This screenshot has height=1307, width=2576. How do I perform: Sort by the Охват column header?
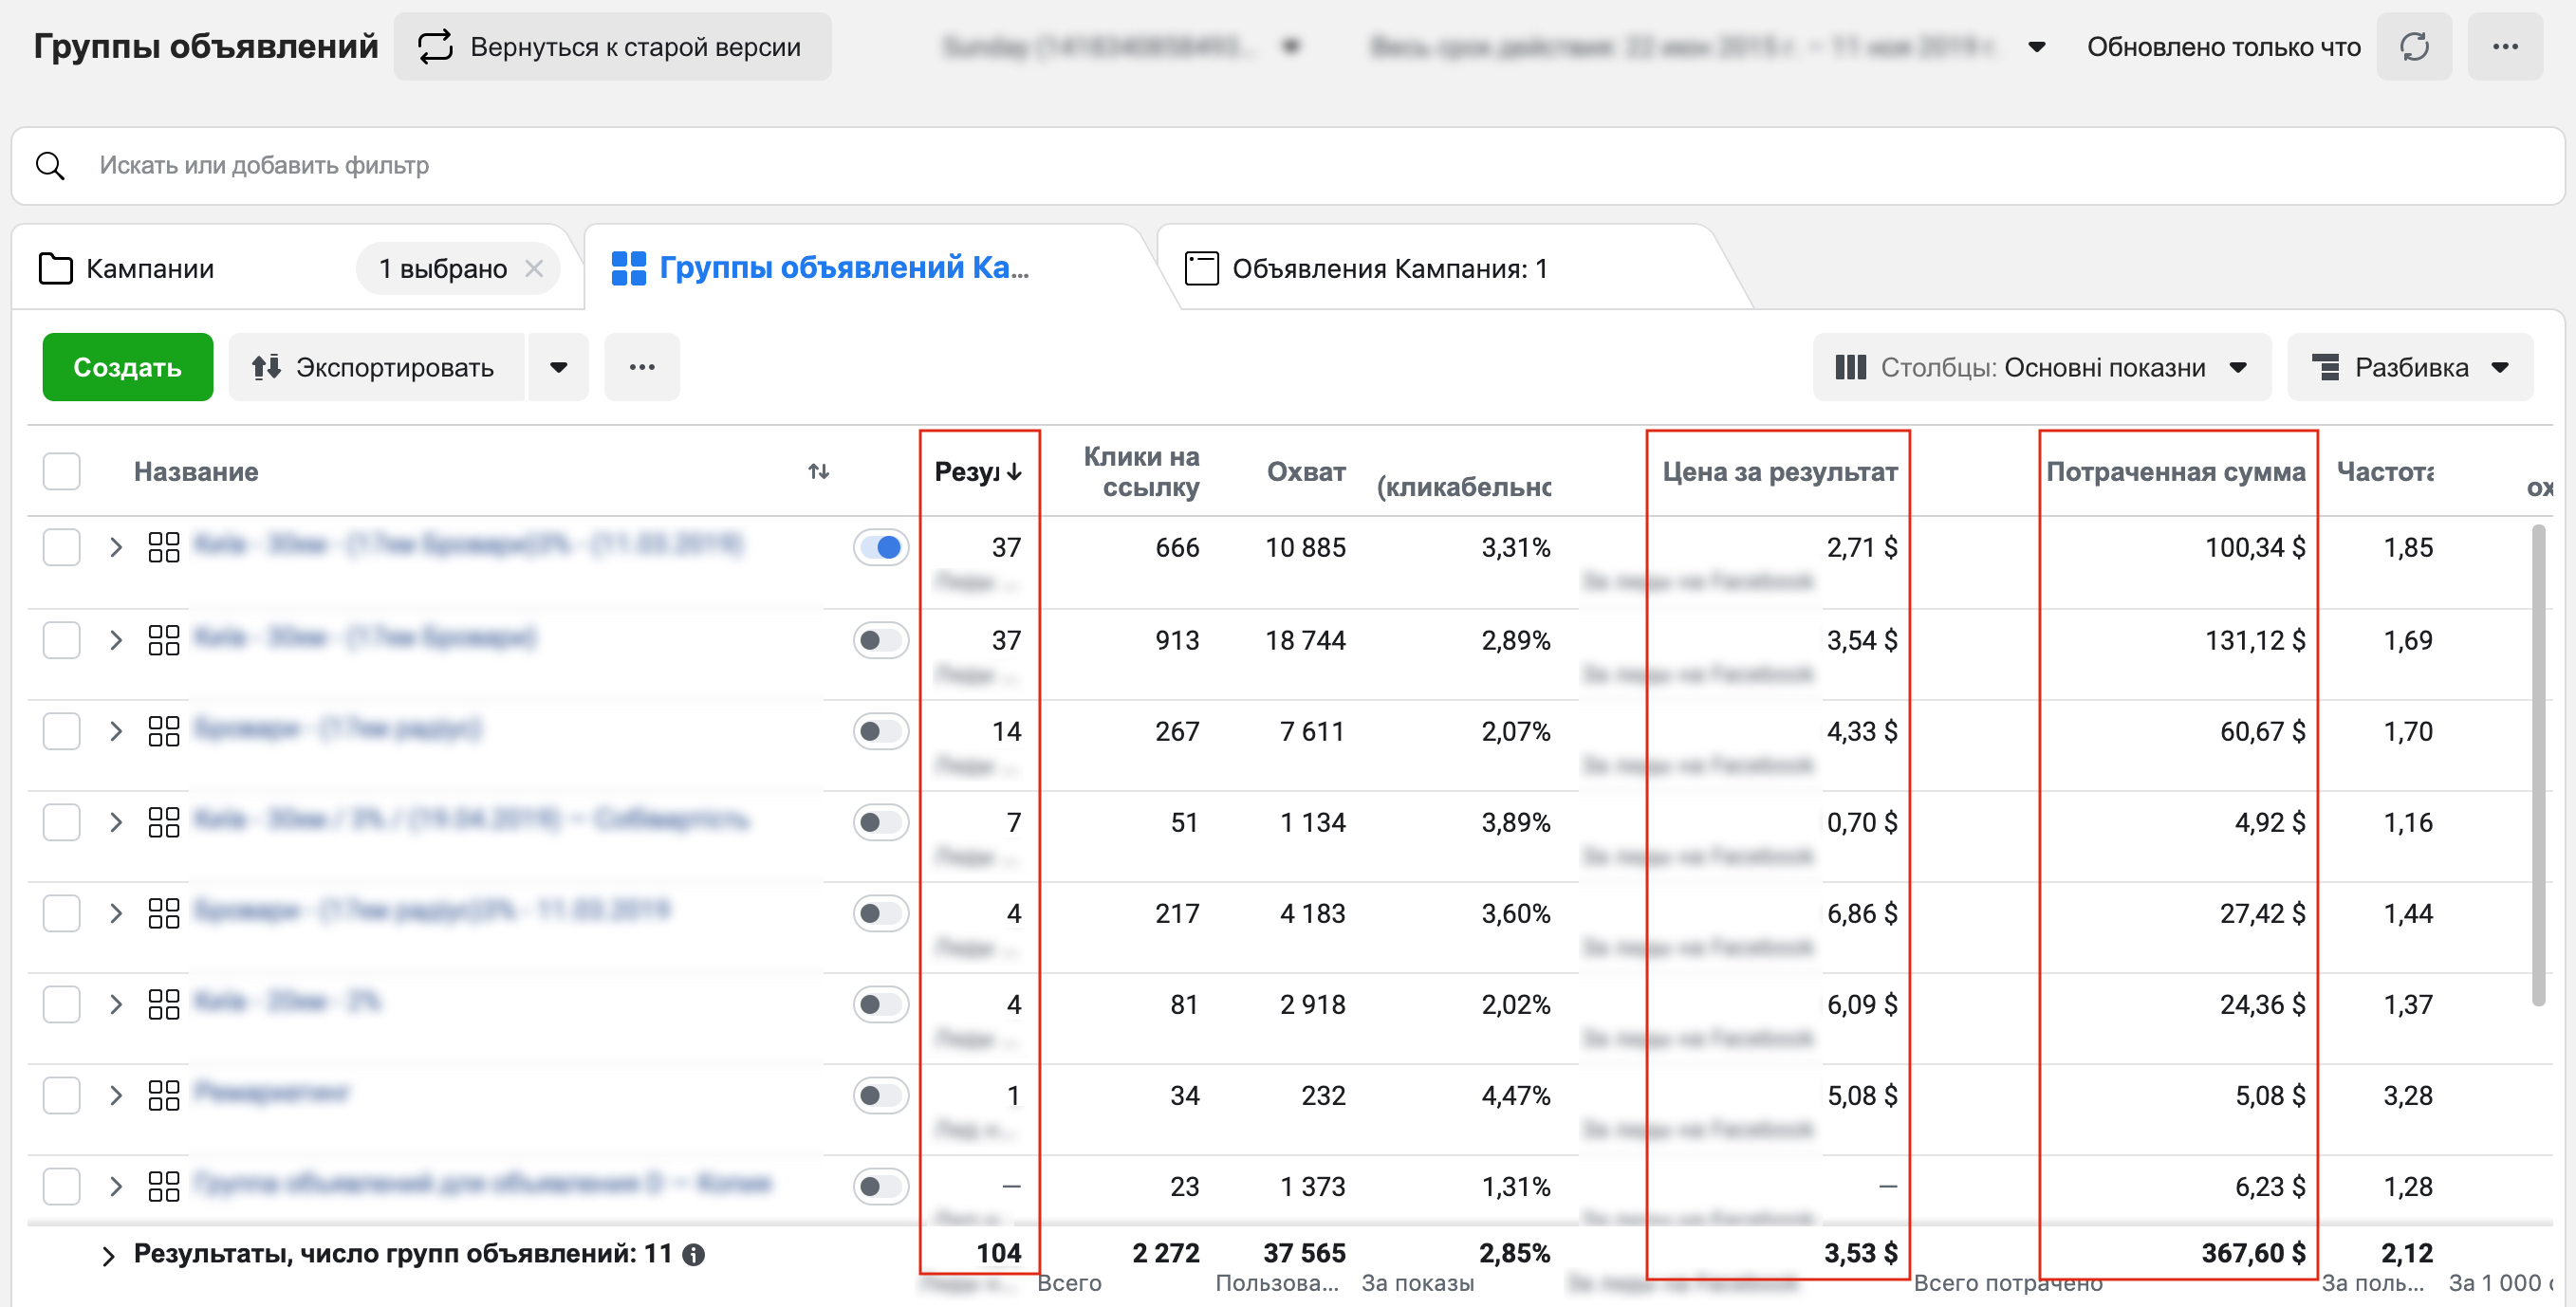(1306, 471)
